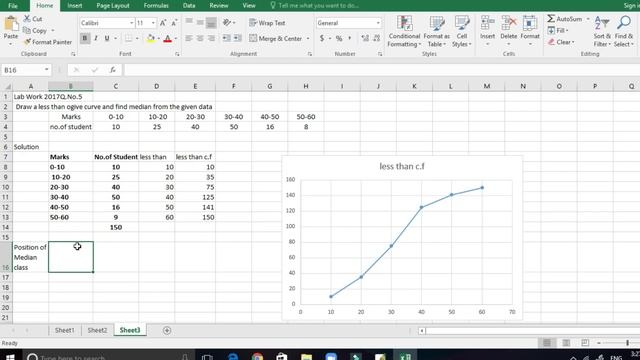Open the Cell Styles gallery

[462, 32]
